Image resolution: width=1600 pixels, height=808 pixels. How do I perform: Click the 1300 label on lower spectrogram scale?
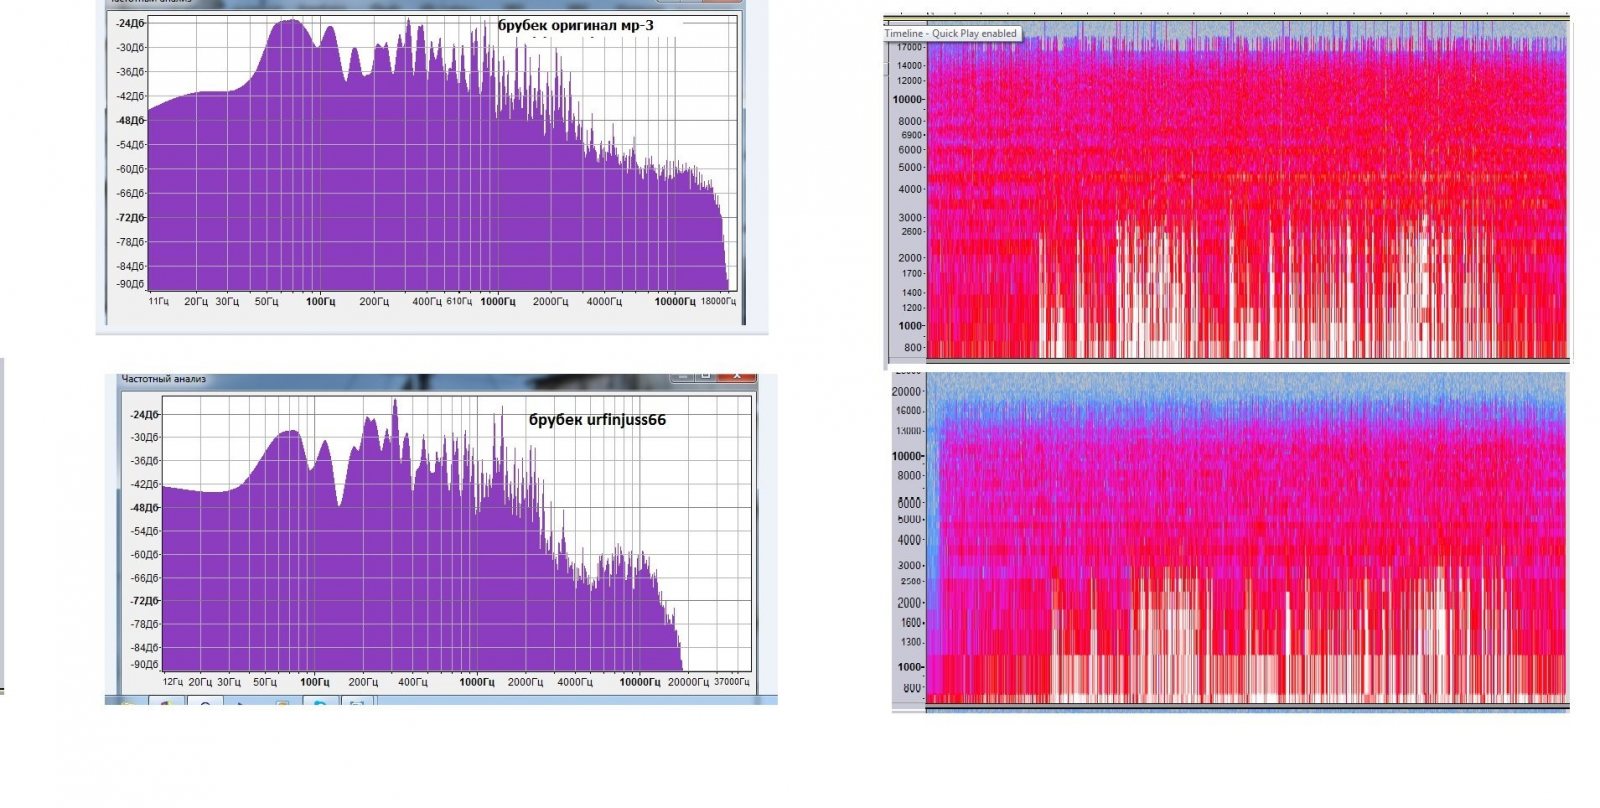[x=911, y=642]
